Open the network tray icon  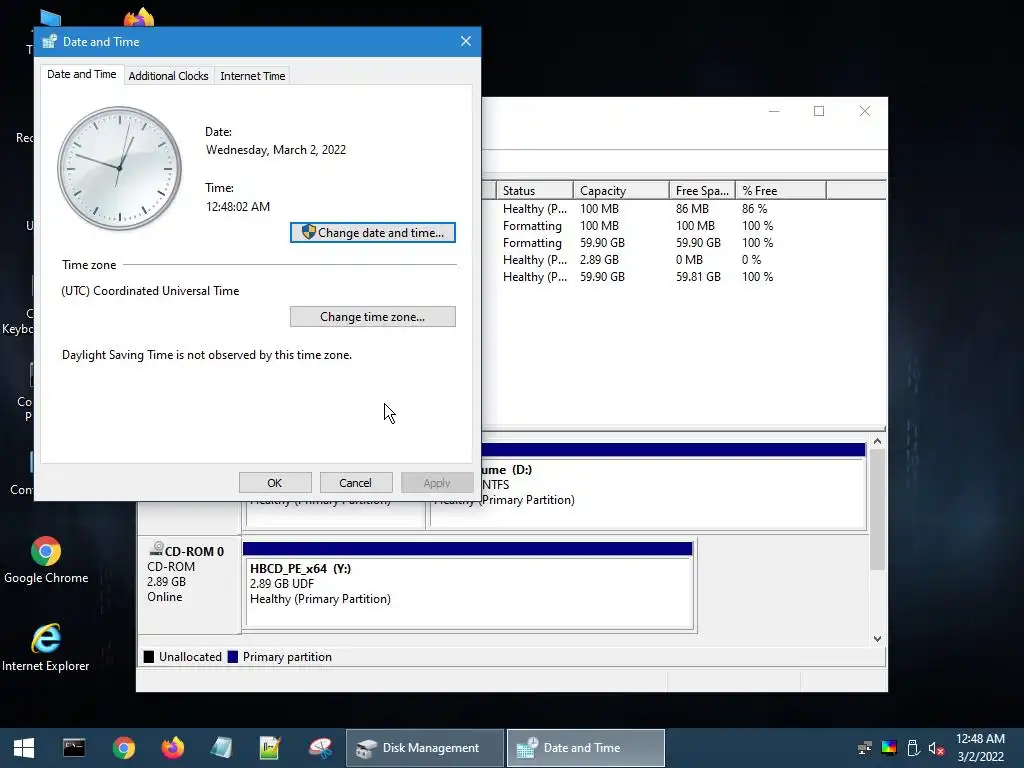(865, 748)
